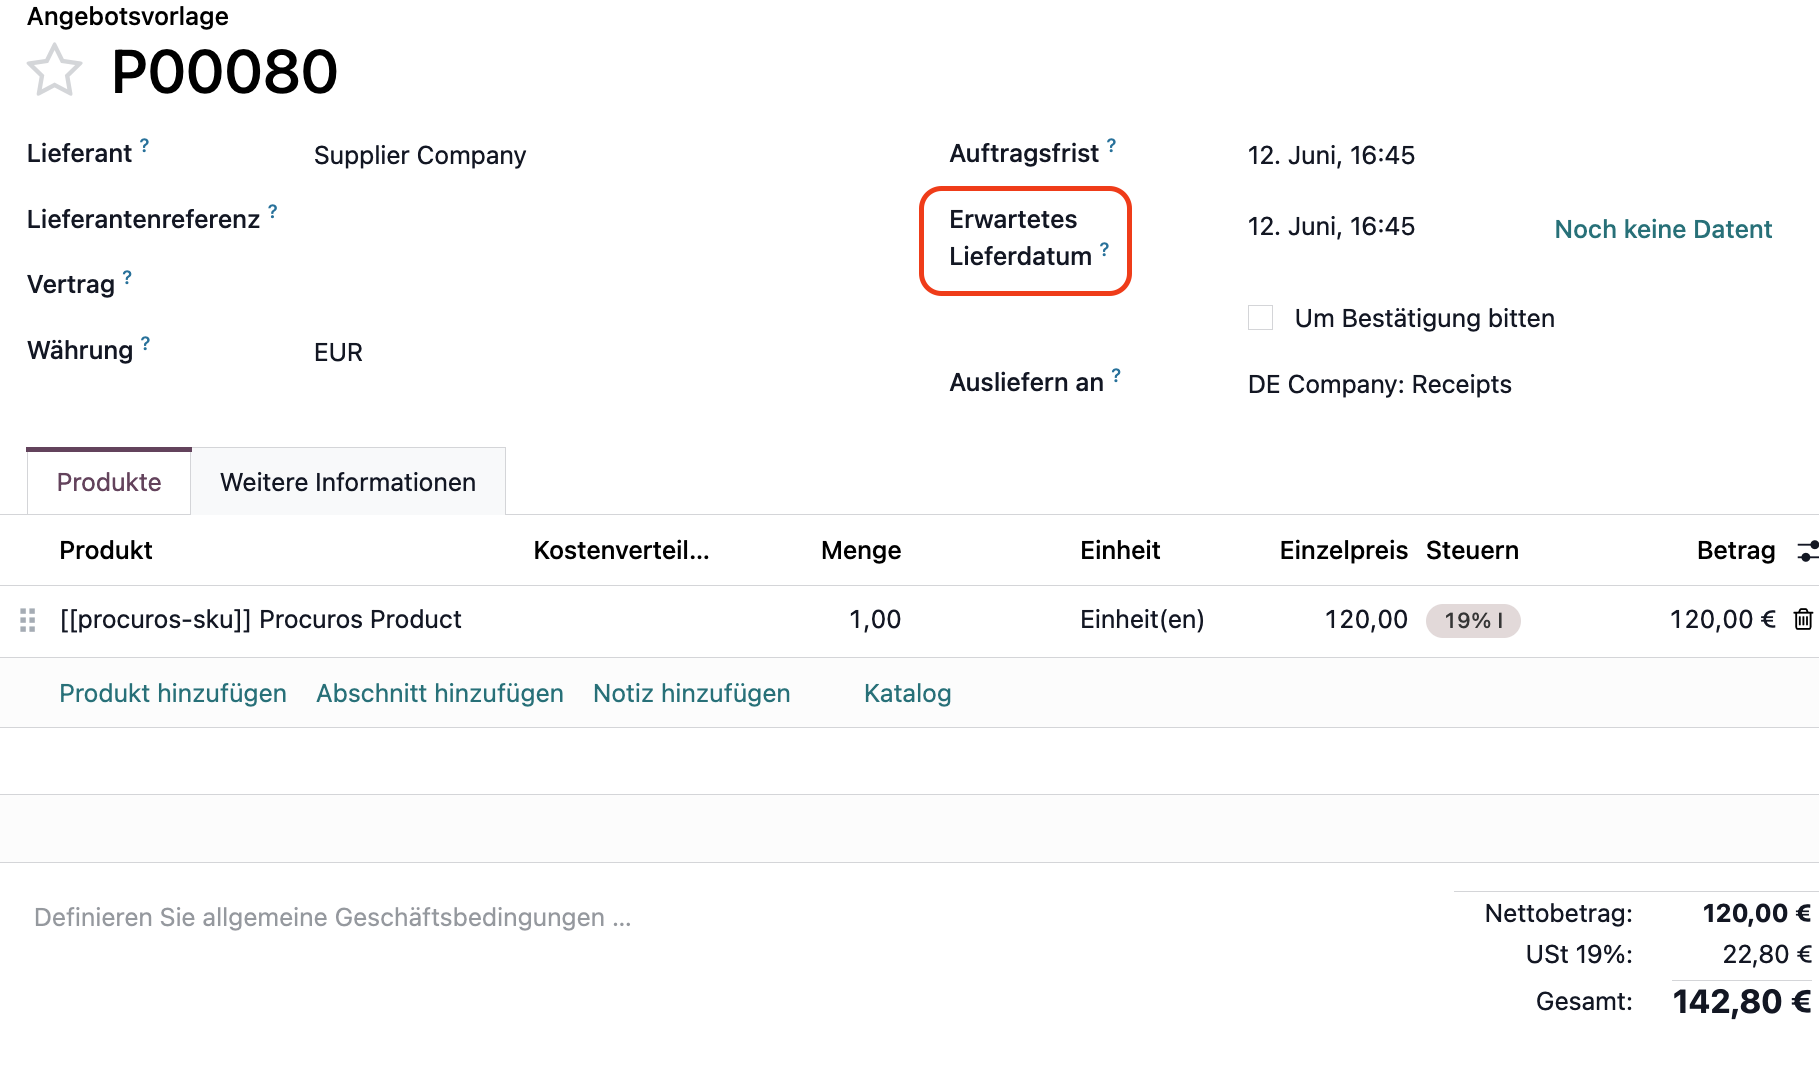Viewport: 1819px width, 1076px height.
Task: Fill in the empty Lieferantenreferenz field
Action: (x=600, y=220)
